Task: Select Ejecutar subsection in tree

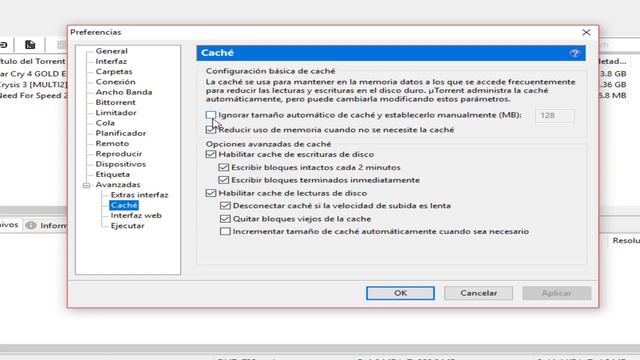Action: click(127, 226)
